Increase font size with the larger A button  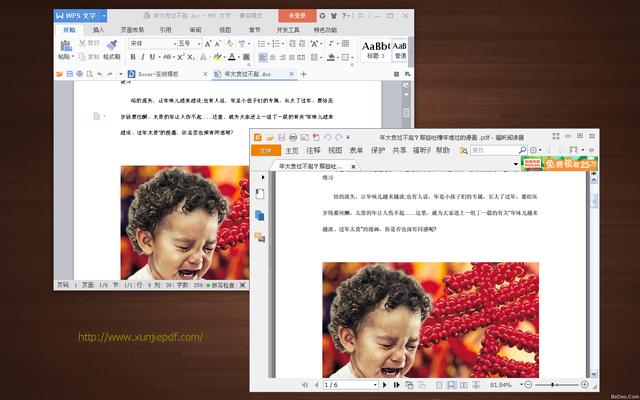point(208,44)
